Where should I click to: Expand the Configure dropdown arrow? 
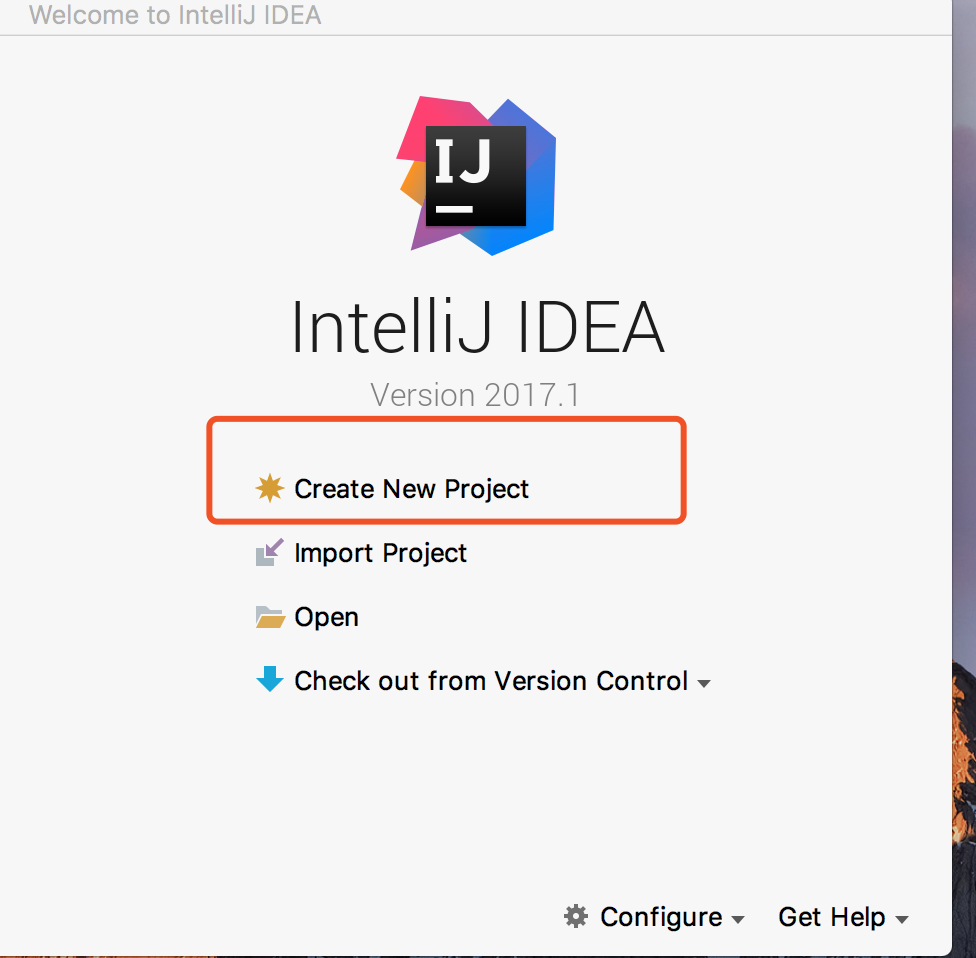[x=738, y=920]
